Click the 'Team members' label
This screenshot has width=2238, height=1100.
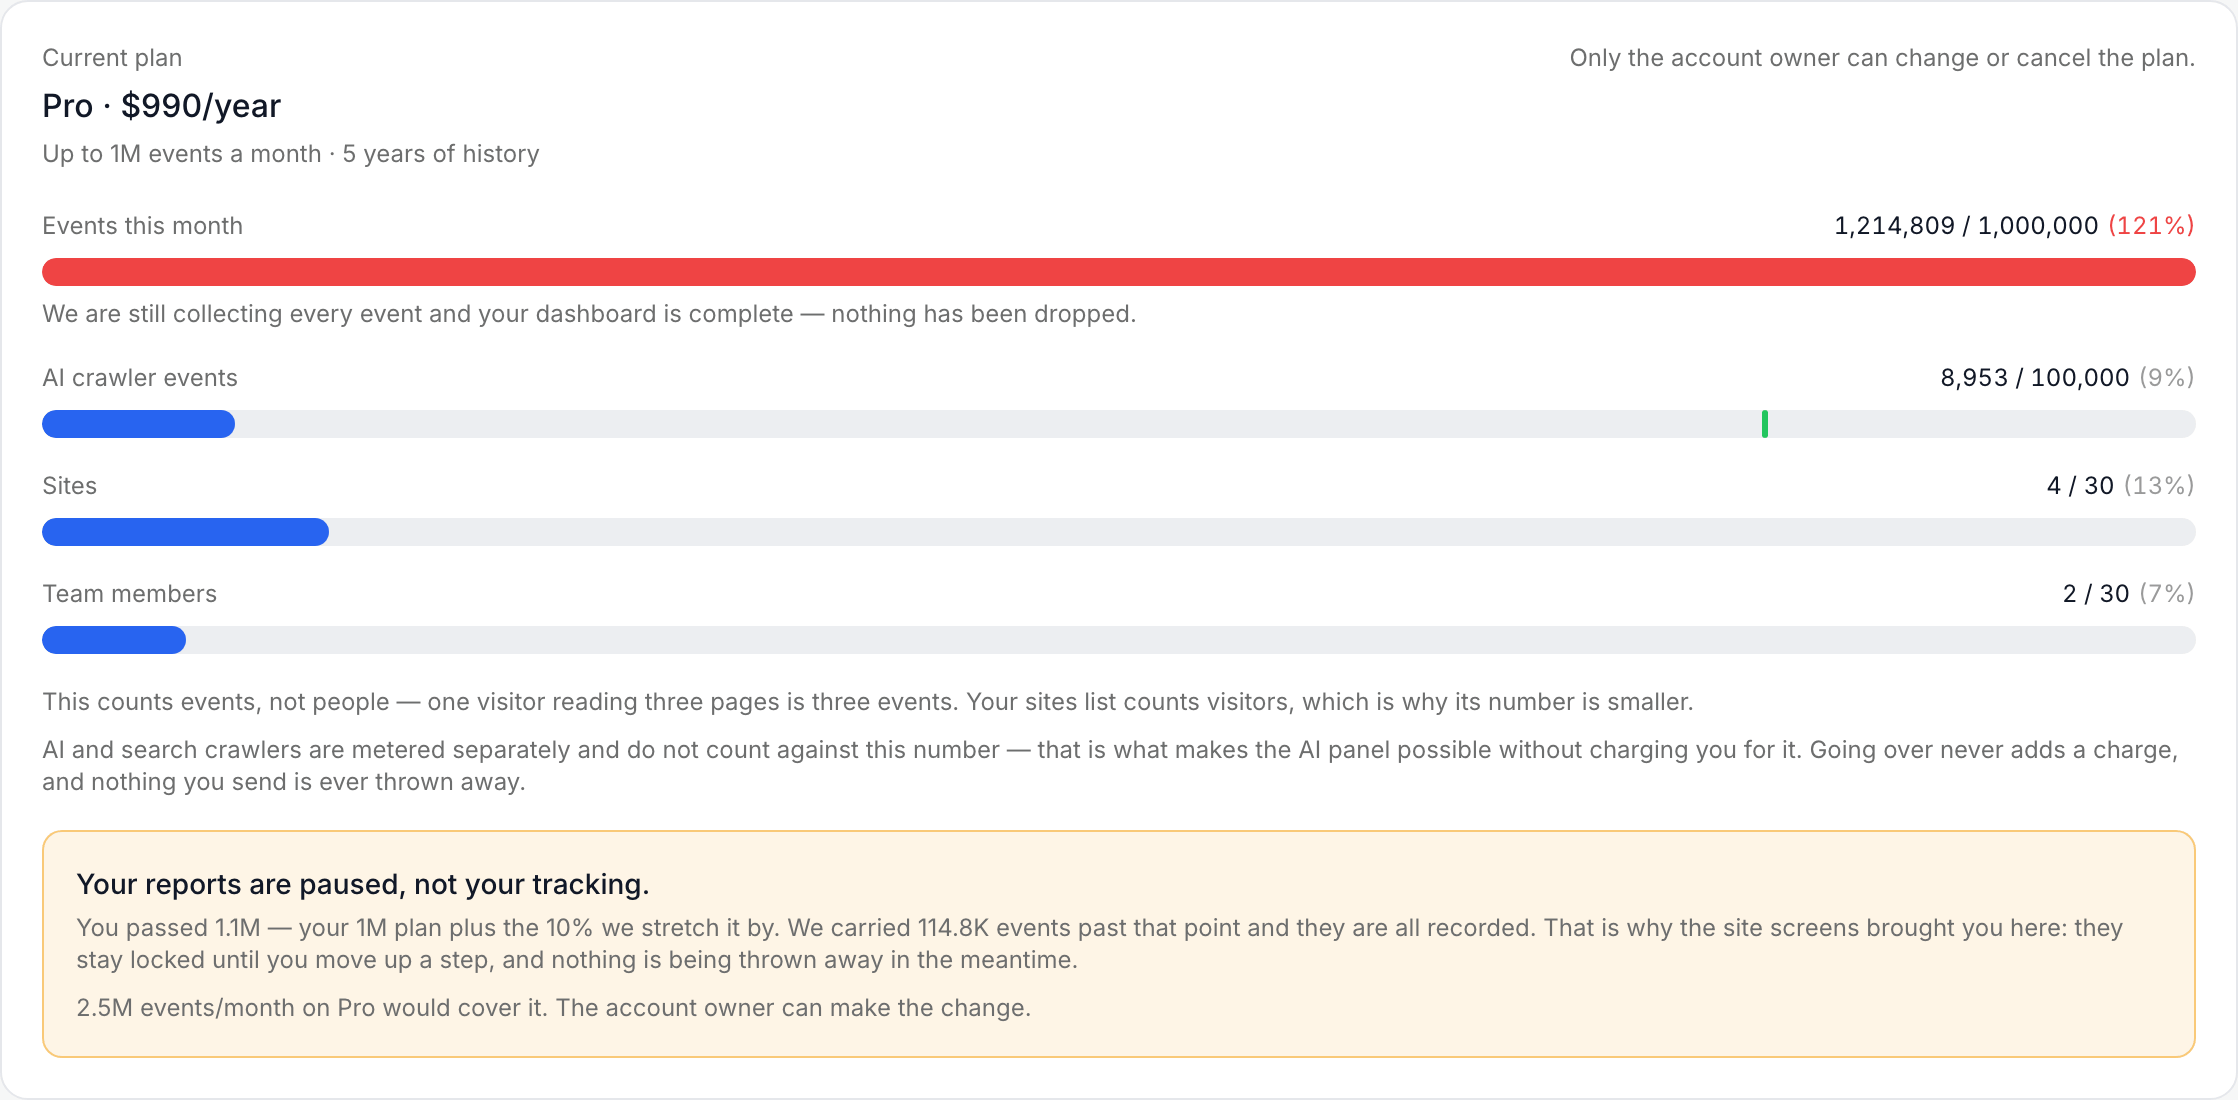tap(129, 594)
